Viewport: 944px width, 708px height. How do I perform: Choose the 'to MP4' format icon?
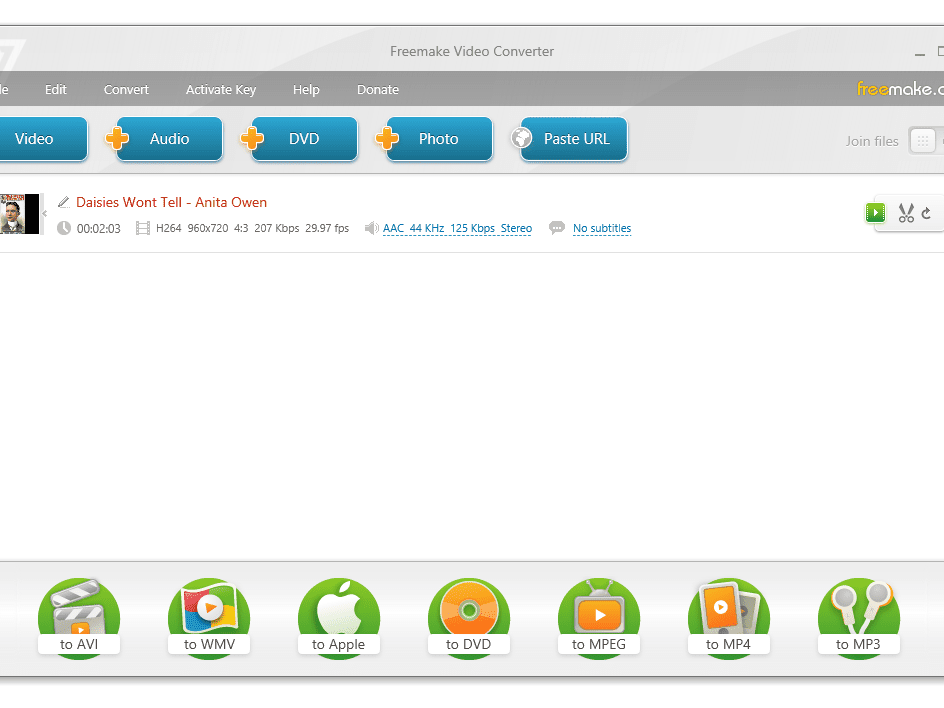point(729,614)
